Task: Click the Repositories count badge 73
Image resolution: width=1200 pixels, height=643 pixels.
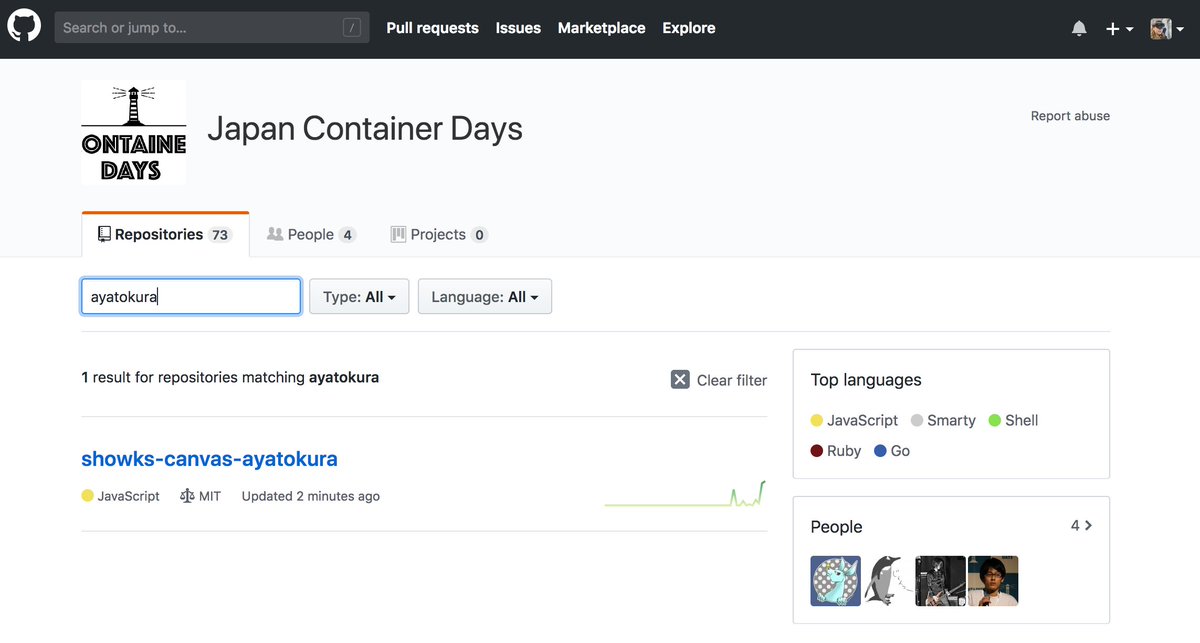Action: pyautogui.click(x=220, y=235)
